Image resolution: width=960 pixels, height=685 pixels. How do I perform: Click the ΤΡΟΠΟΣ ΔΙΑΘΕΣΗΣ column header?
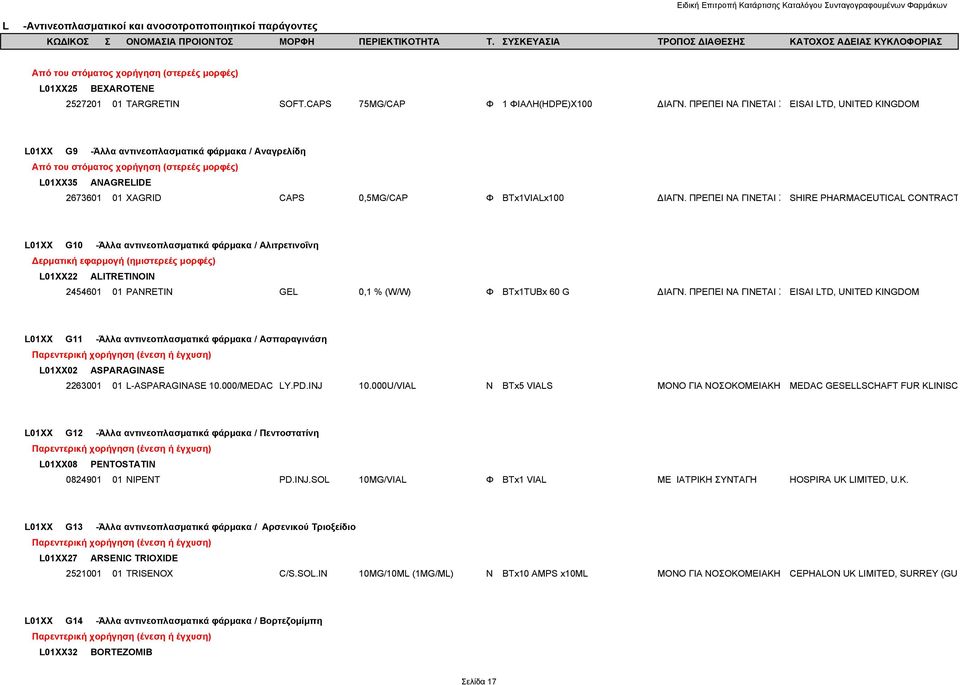click(701, 42)
